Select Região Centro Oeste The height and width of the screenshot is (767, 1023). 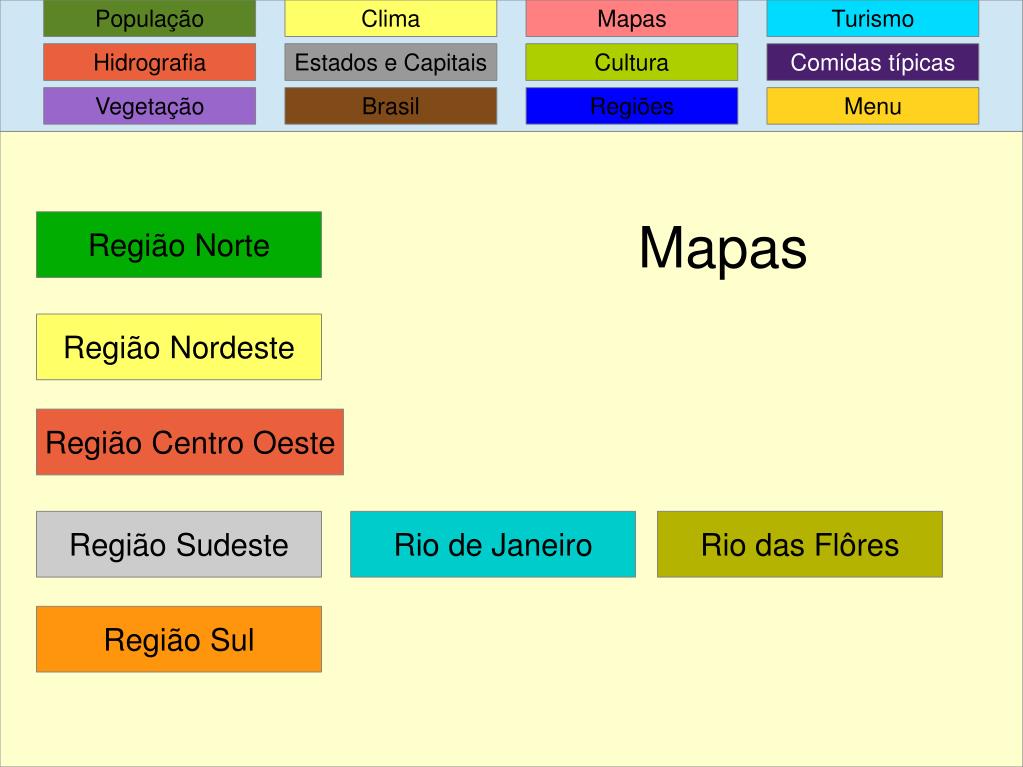click(190, 442)
